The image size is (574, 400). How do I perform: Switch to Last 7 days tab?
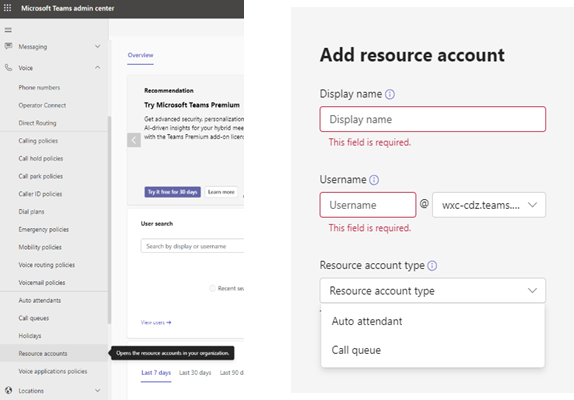click(156, 373)
